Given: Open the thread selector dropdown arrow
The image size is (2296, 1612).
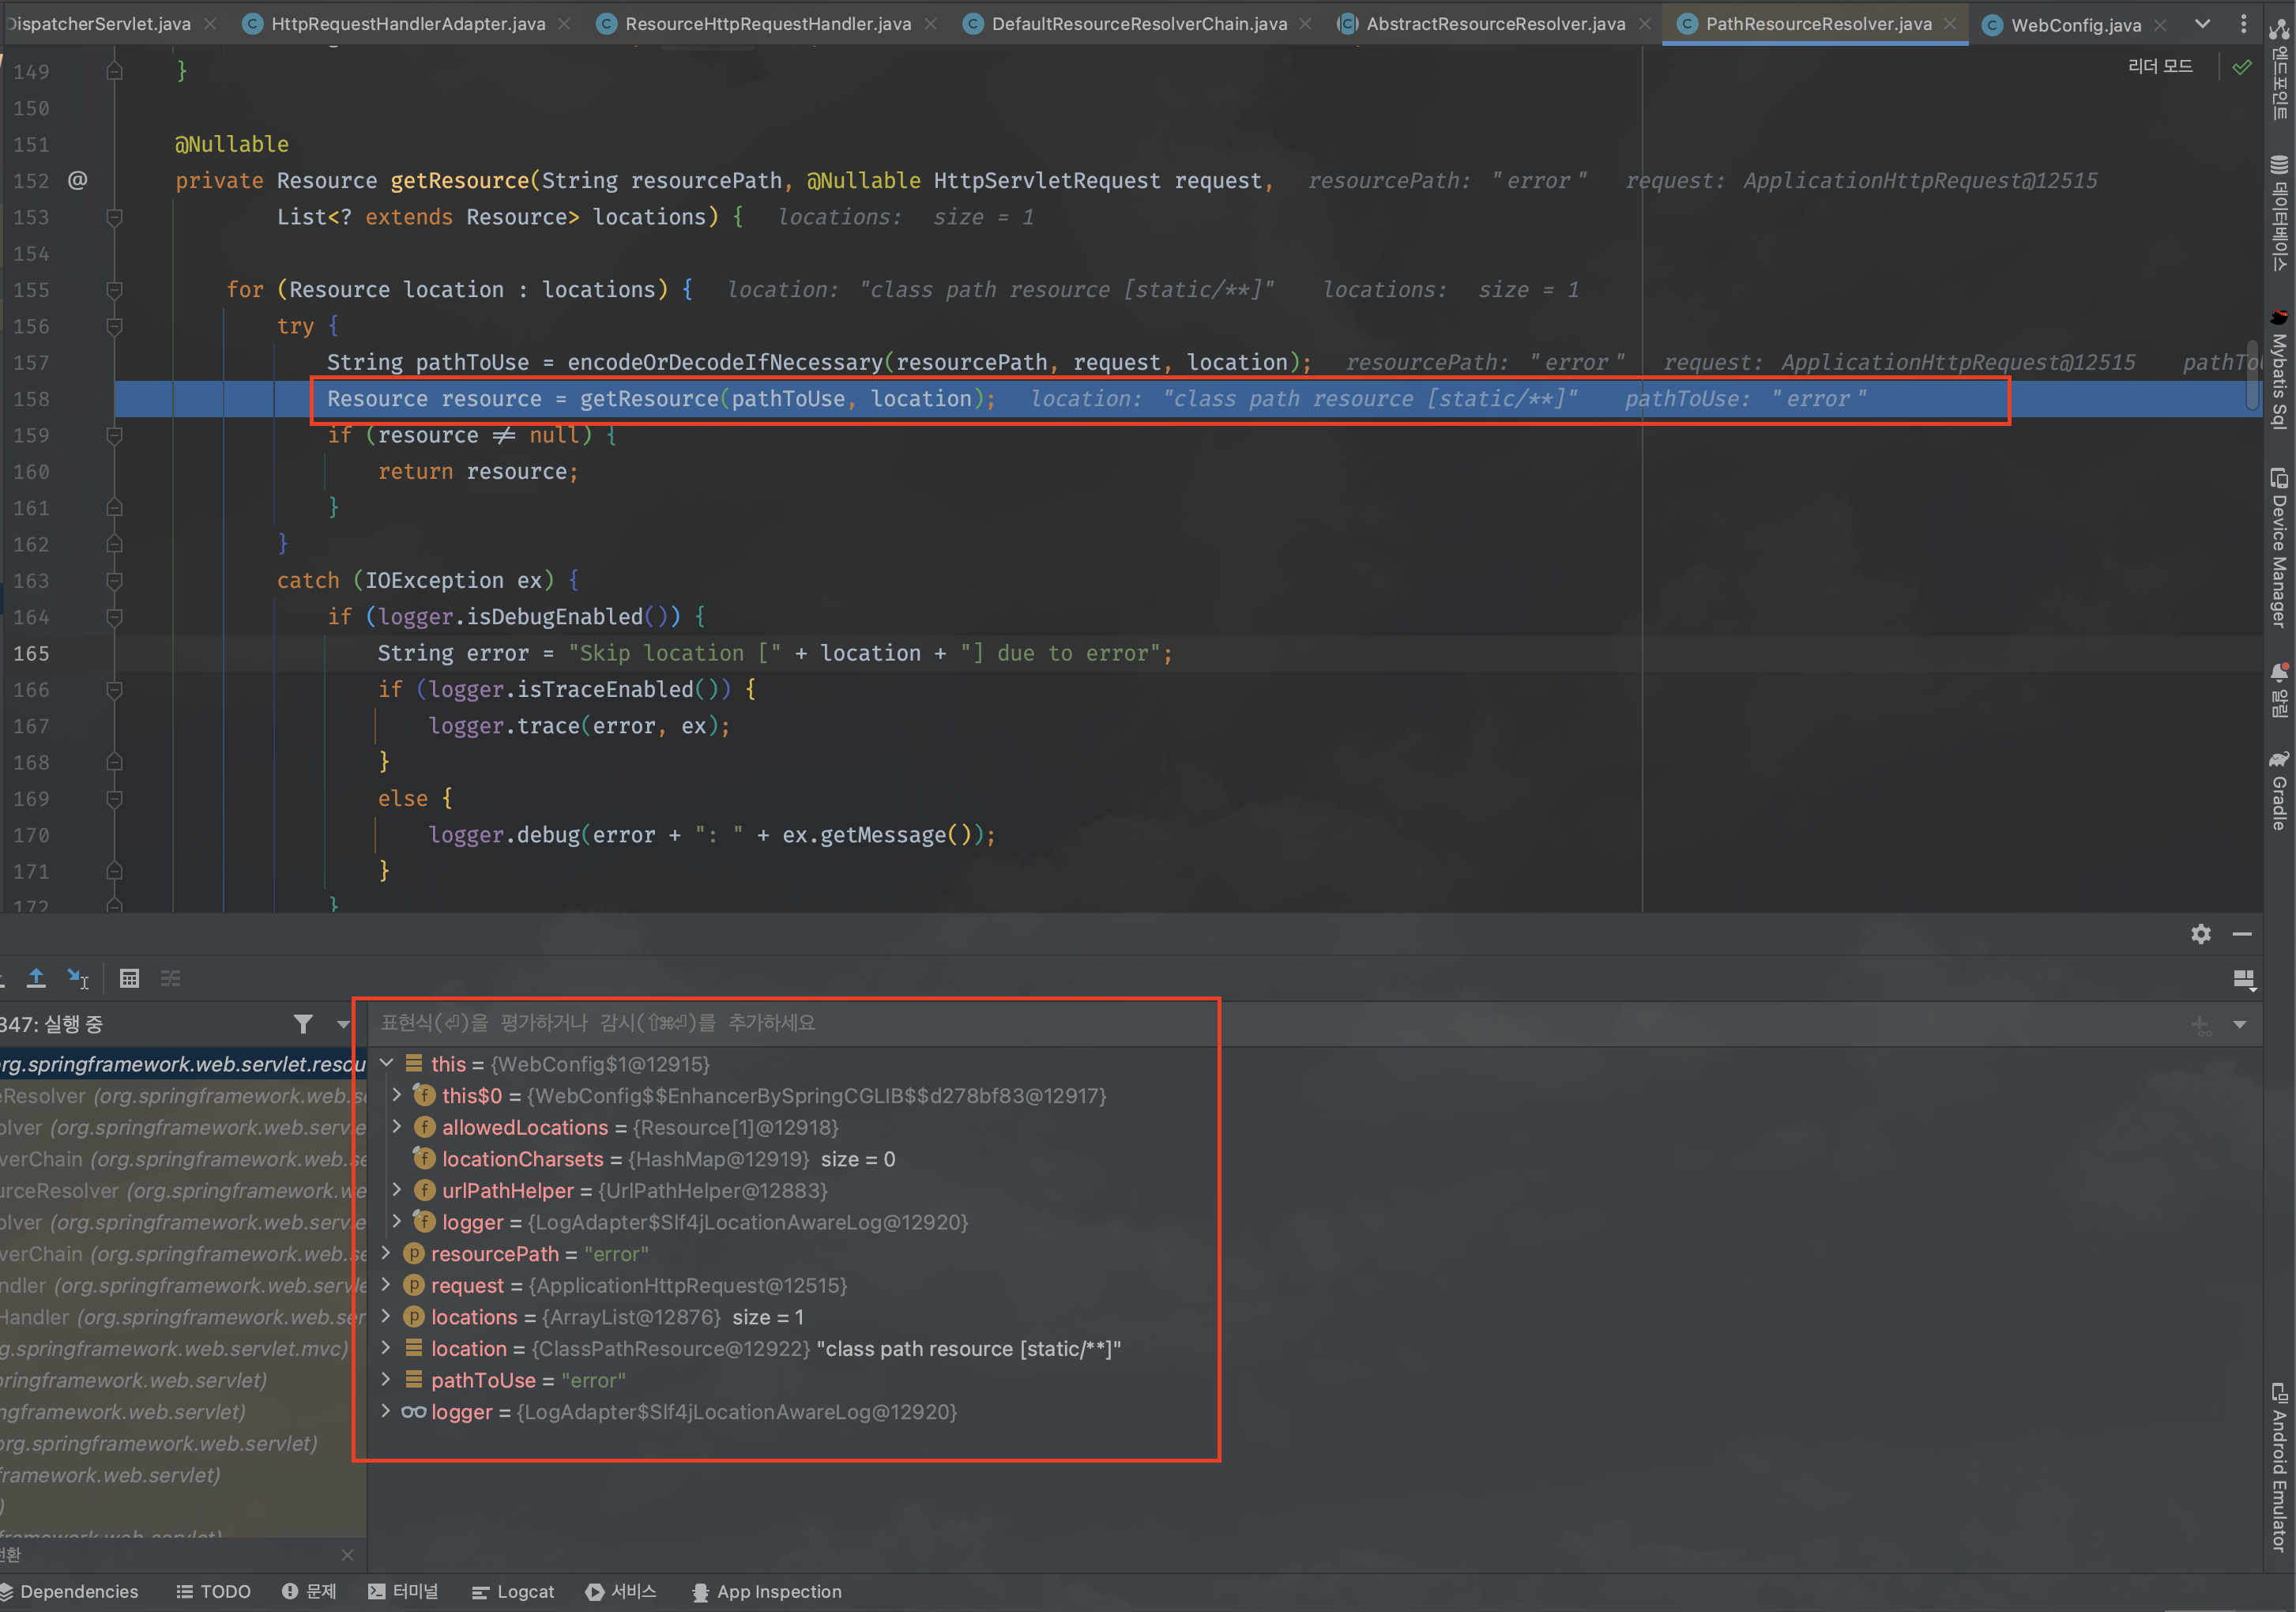Looking at the screenshot, I should point(343,1024).
